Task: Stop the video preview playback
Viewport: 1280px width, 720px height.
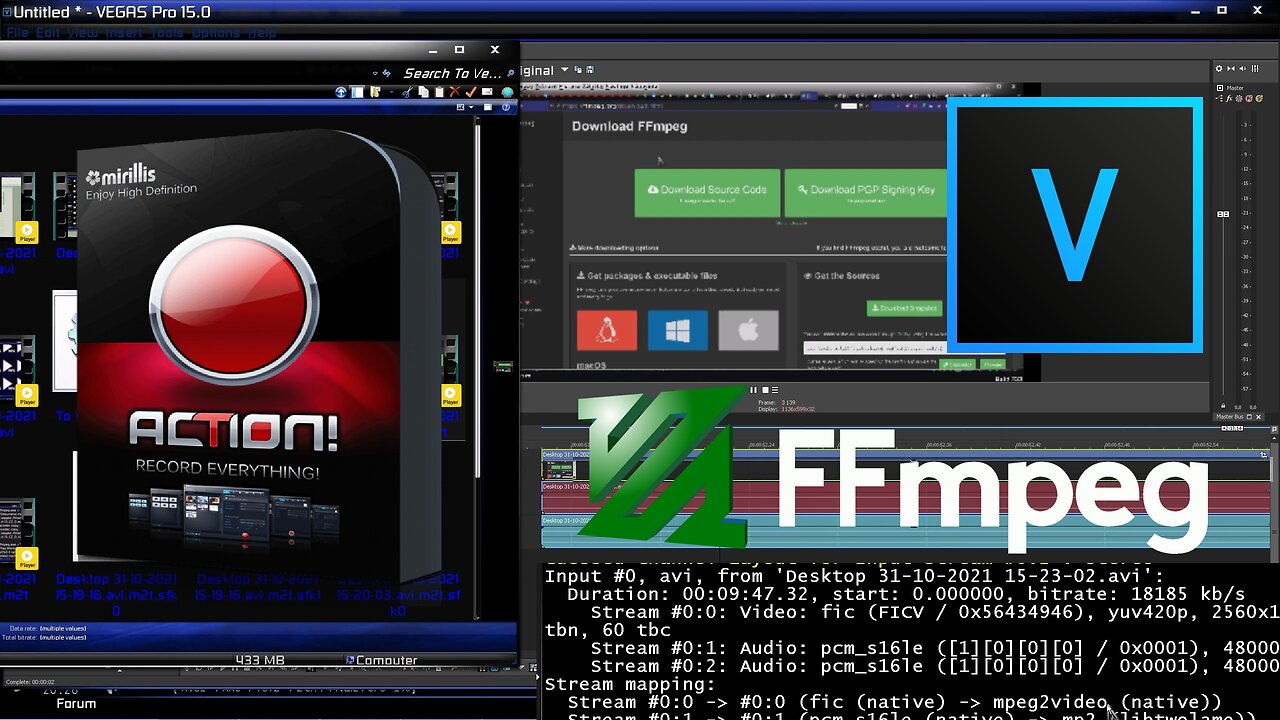Action: pos(765,390)
